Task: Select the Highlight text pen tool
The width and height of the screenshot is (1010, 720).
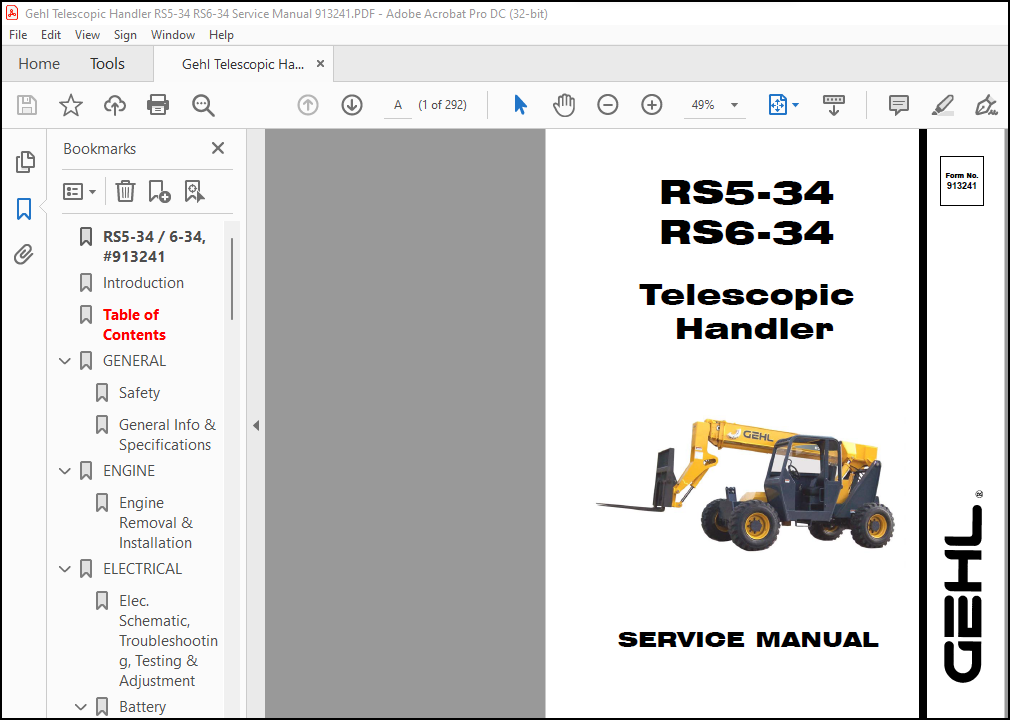Action: coord(942,105)
